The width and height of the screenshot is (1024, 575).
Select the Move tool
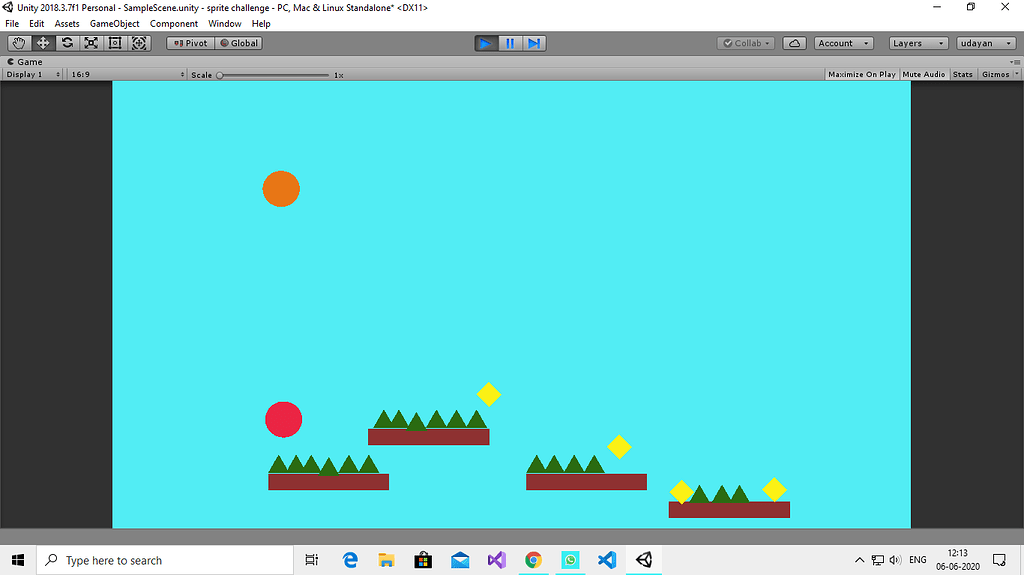(43, 43)
